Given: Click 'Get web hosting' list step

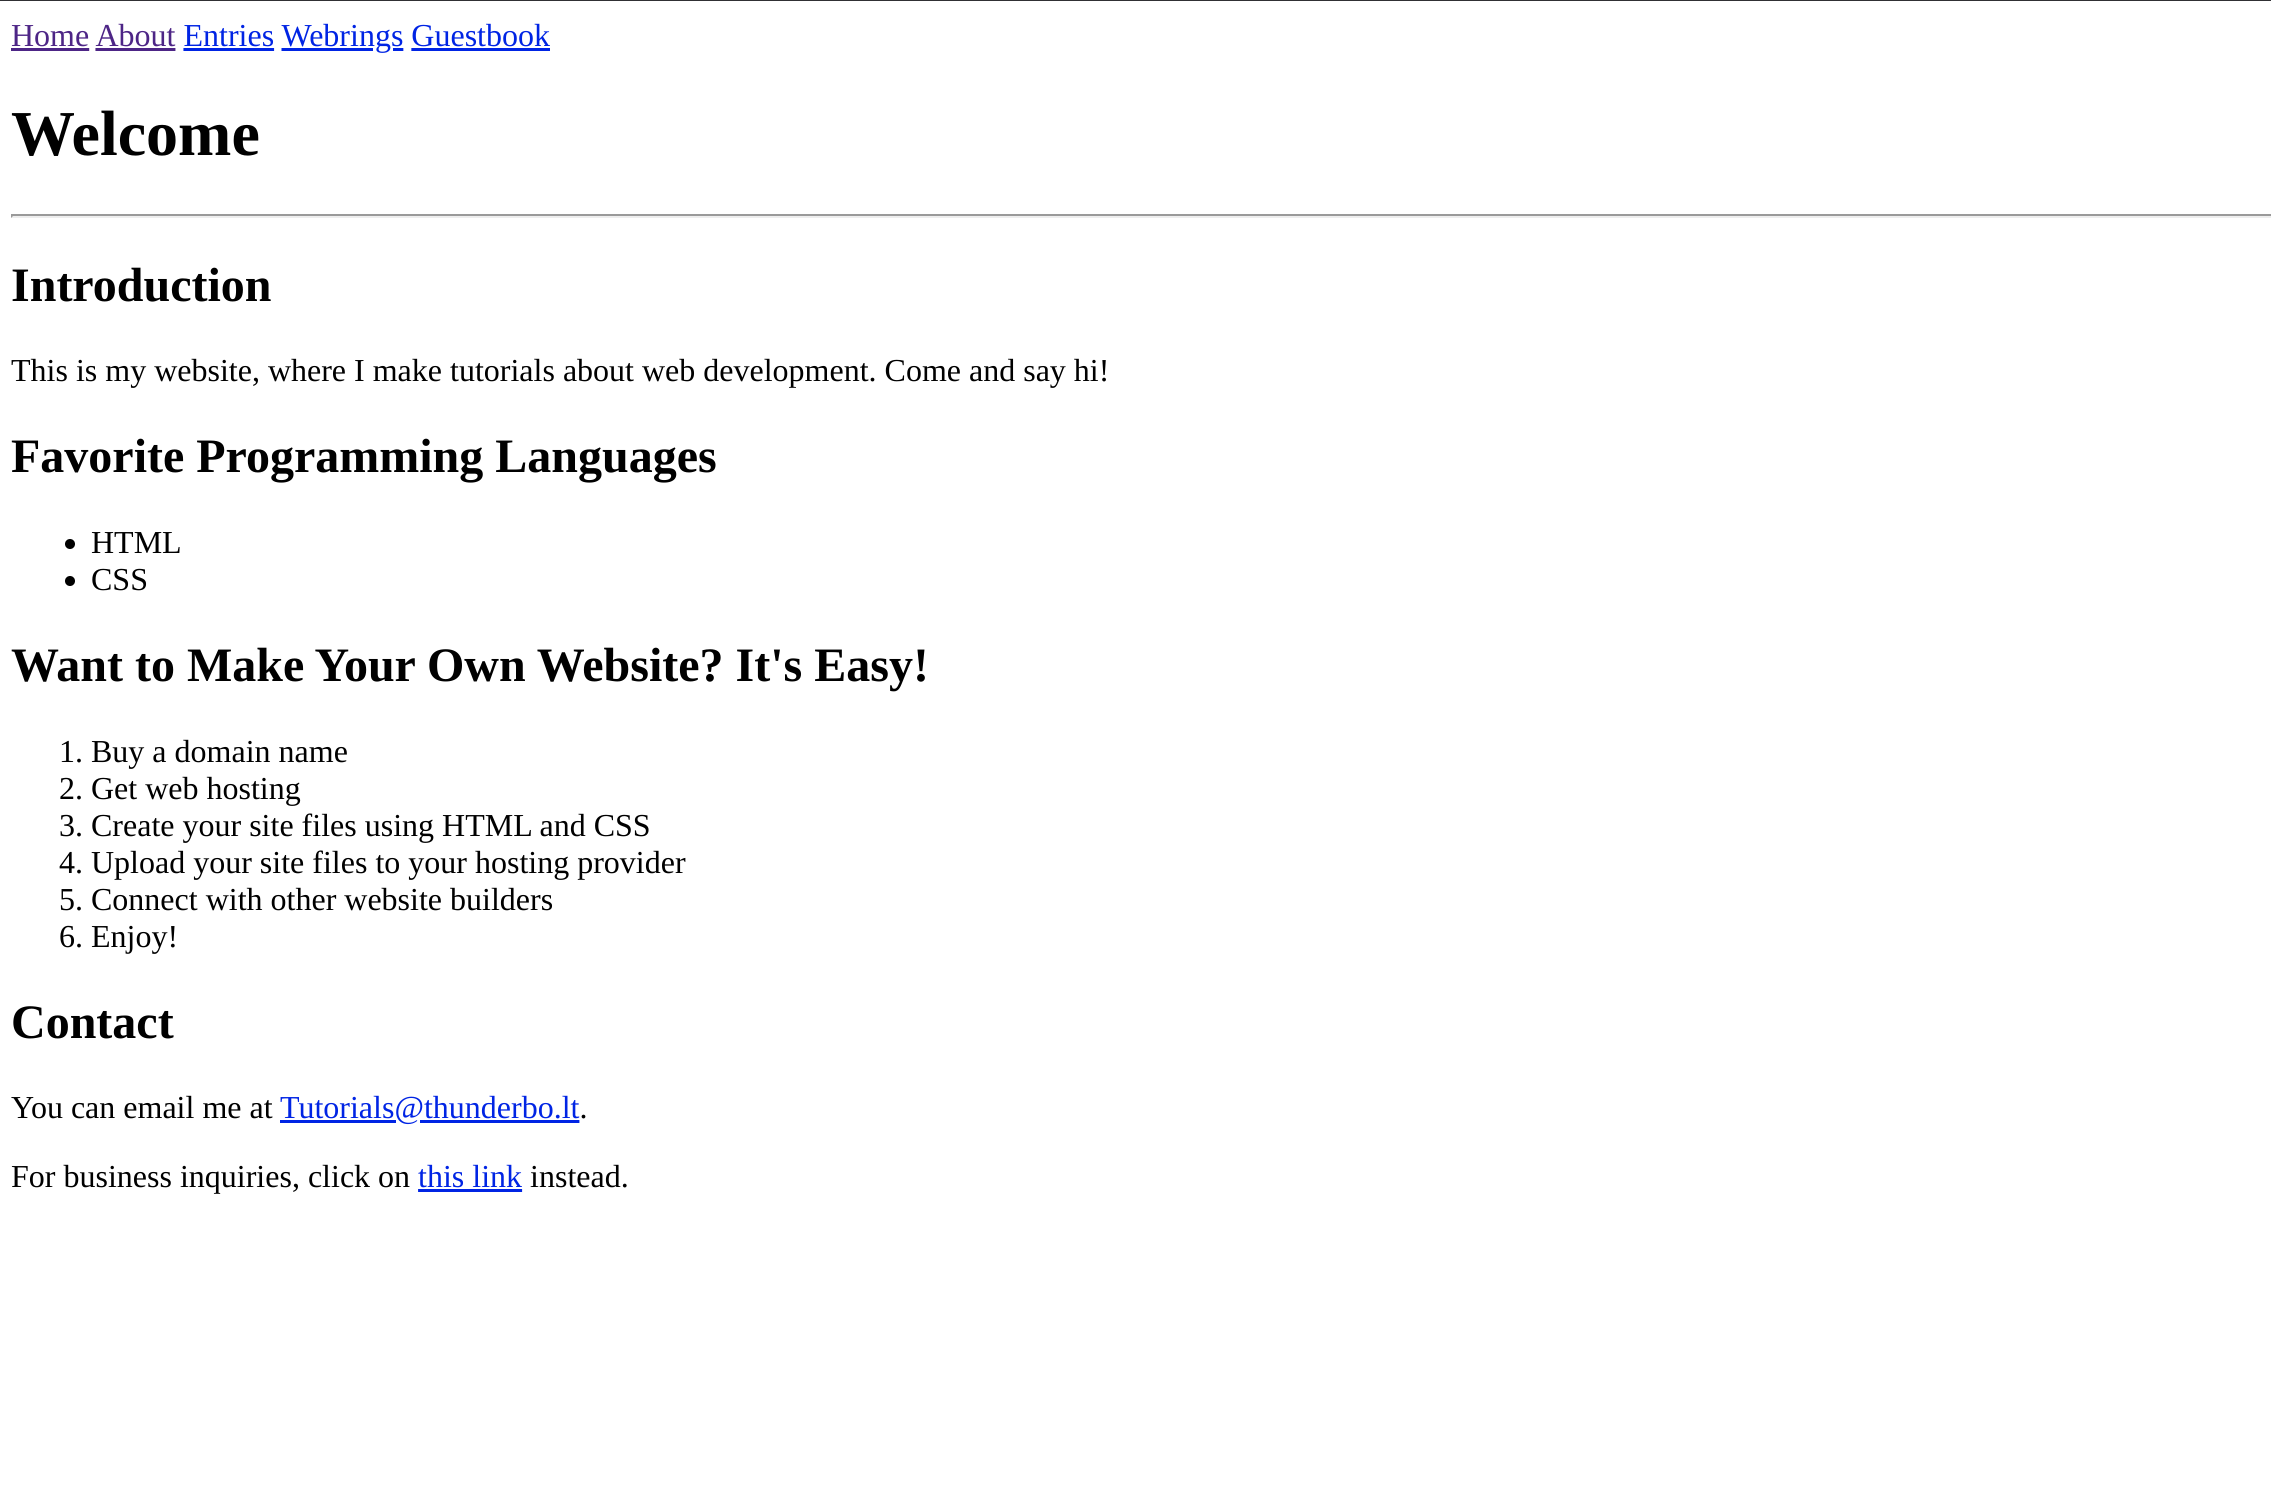Looking at the screenshot, I should (195, 789).
